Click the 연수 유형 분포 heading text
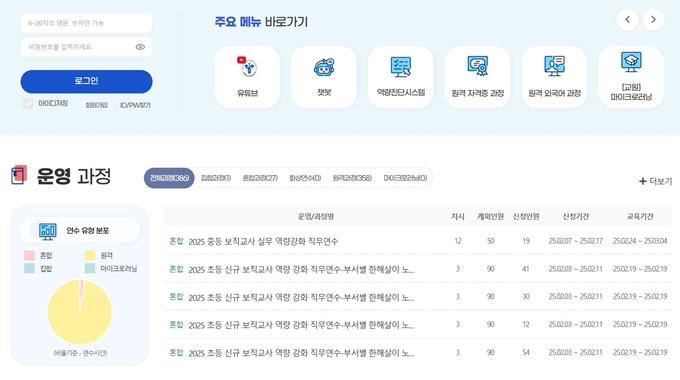This screenshot has height=380, width=680. [88, 231]
